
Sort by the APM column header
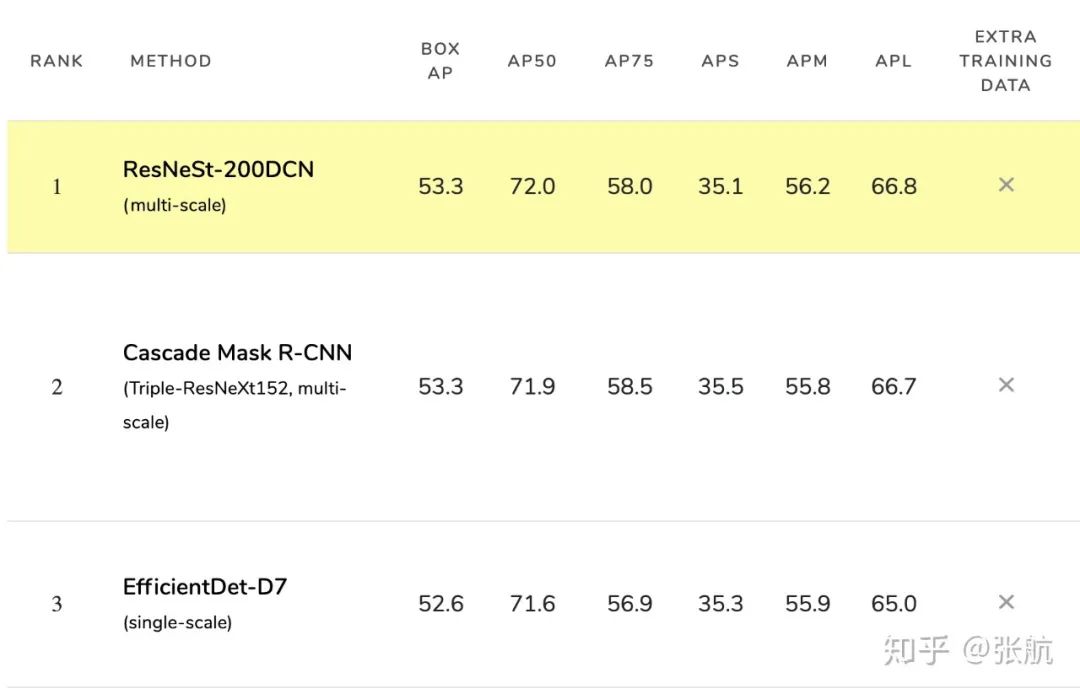point(807,61)
